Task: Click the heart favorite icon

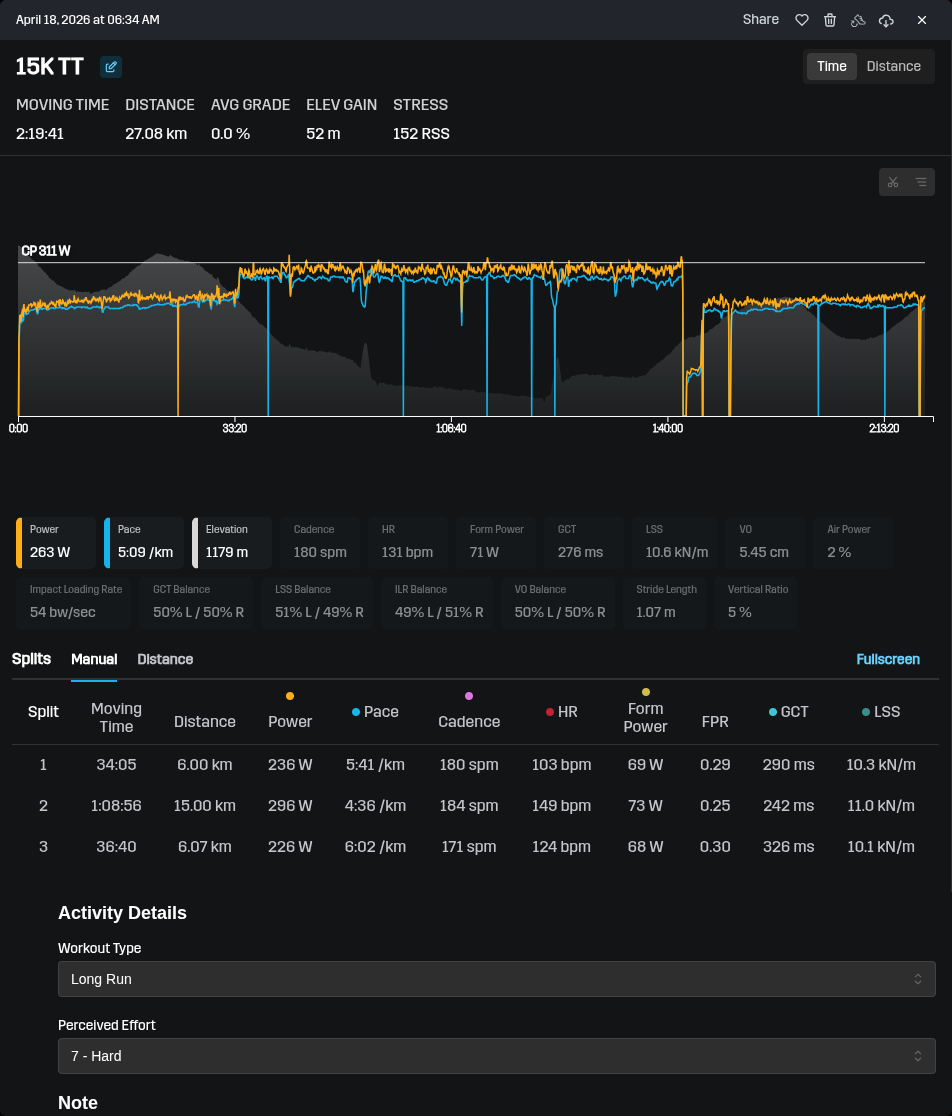Action: point(801,20)
